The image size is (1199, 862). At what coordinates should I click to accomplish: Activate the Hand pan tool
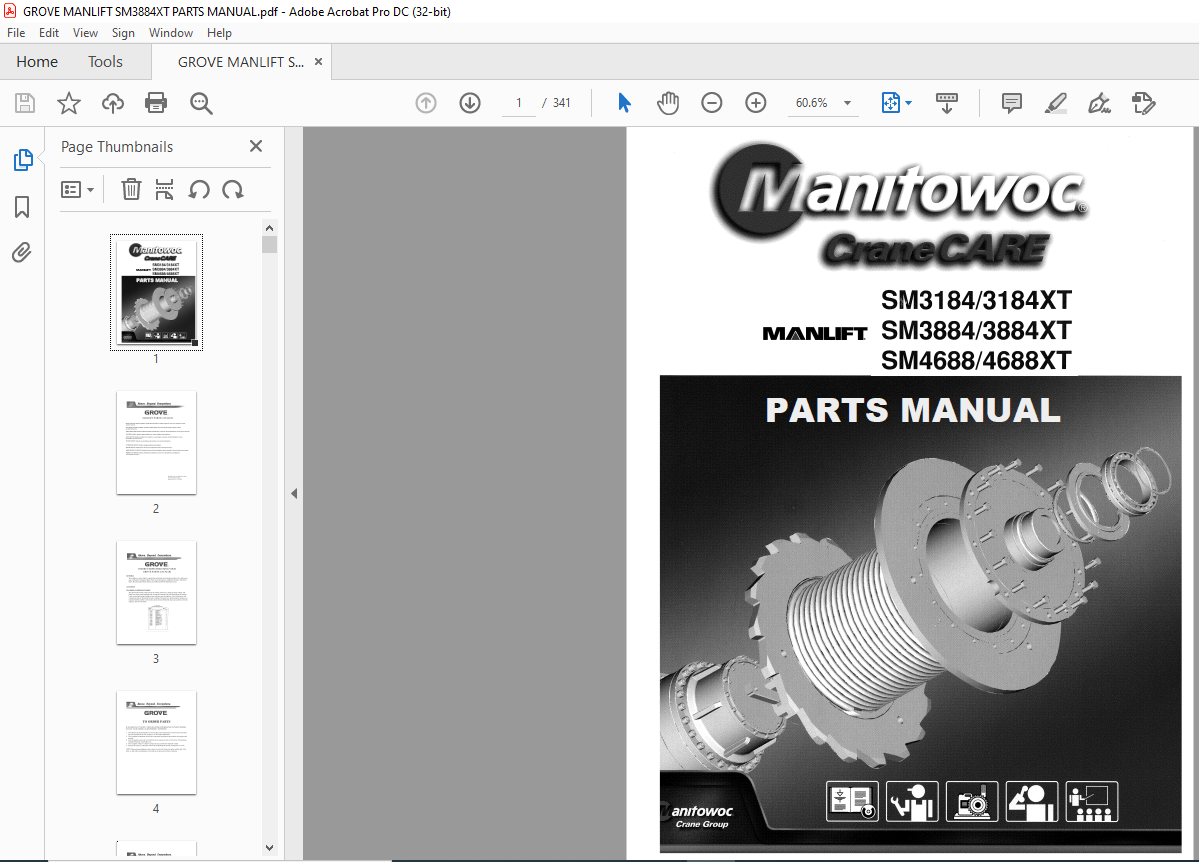(668, 102)
